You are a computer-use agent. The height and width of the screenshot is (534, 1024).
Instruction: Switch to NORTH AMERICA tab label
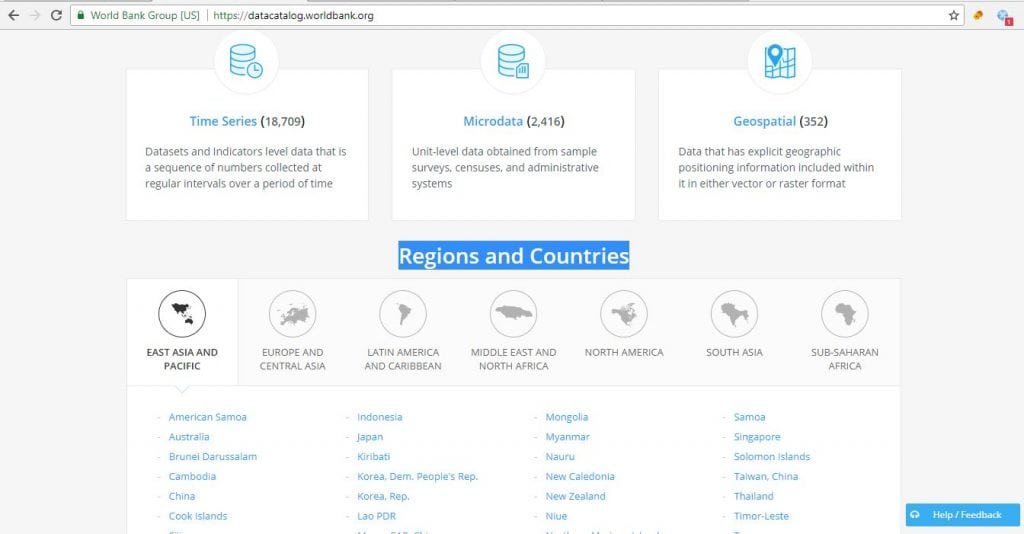click(x=624, y=353)
